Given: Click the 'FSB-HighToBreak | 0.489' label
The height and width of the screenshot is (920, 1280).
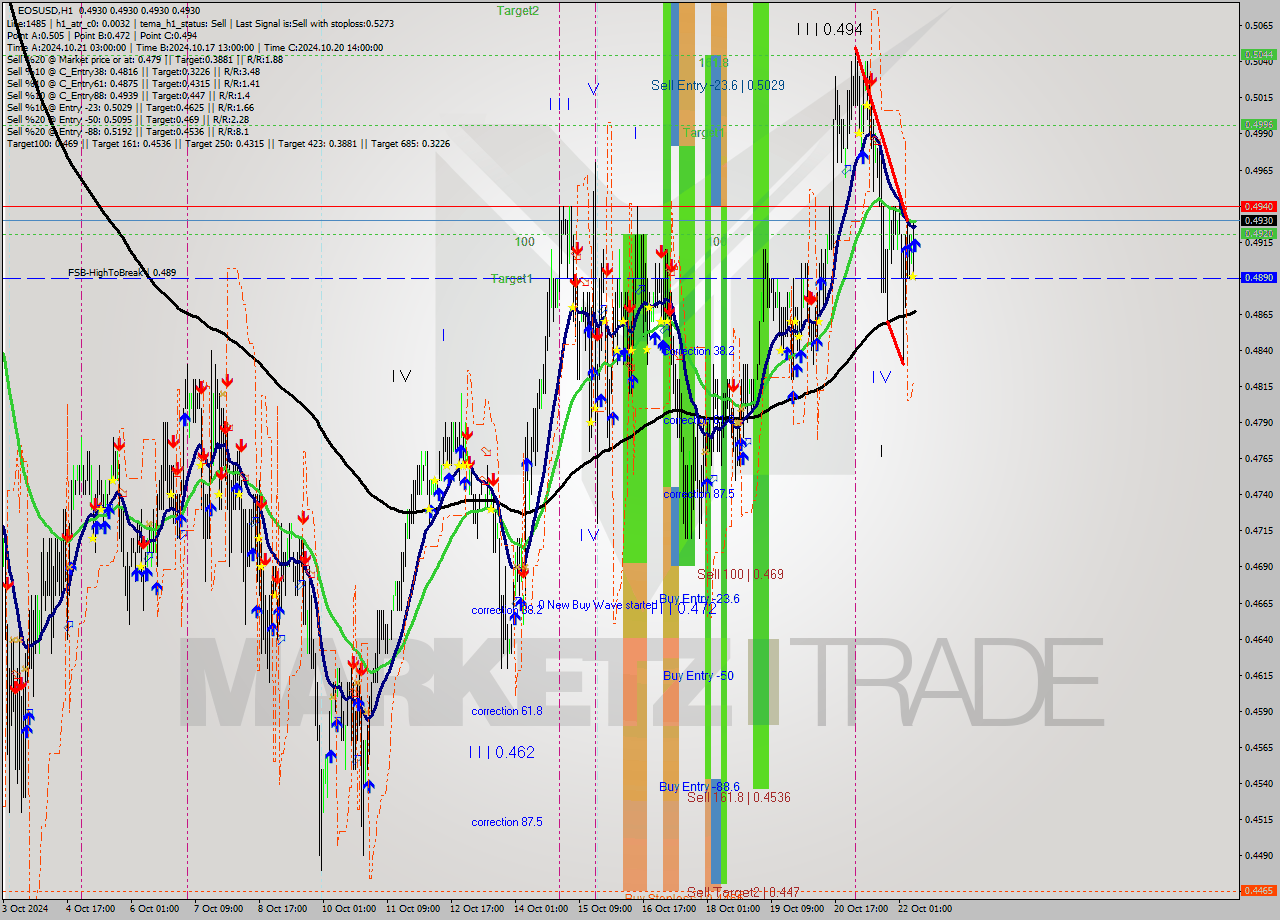Looking at the screenshot, I should pyautogui.click(x=122, y=272).
